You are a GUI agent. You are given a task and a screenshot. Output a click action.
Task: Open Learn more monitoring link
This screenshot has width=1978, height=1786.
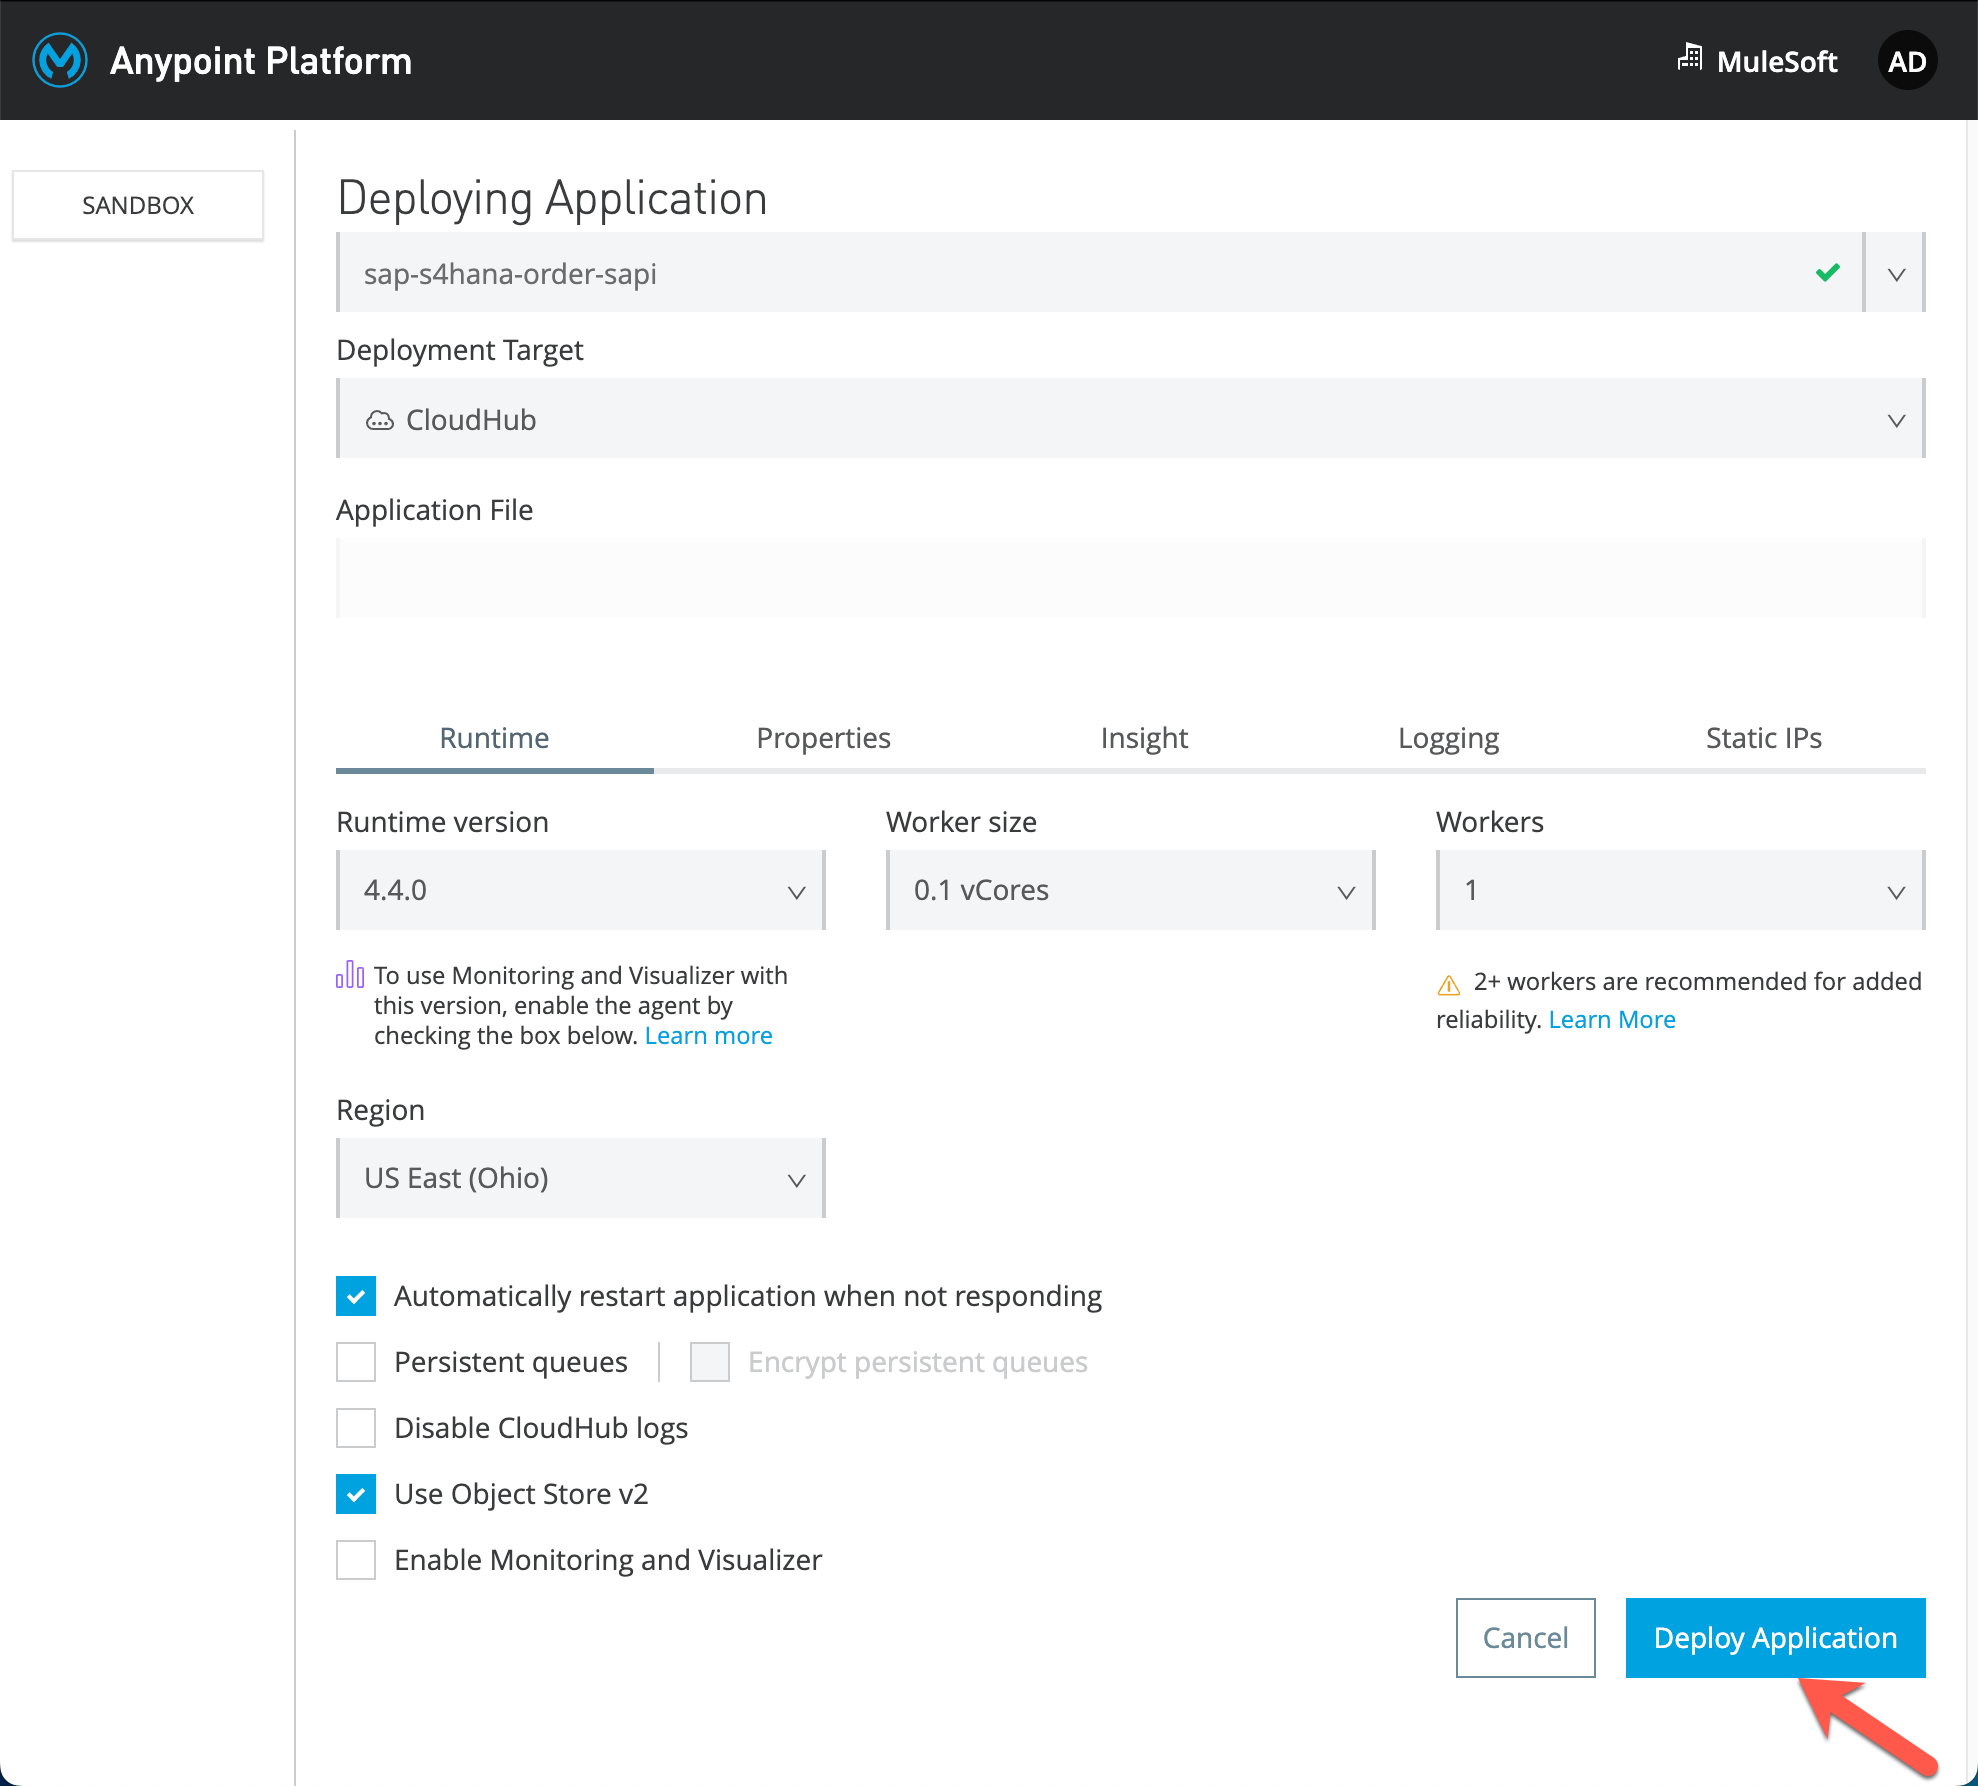(x=708, y=1036)
